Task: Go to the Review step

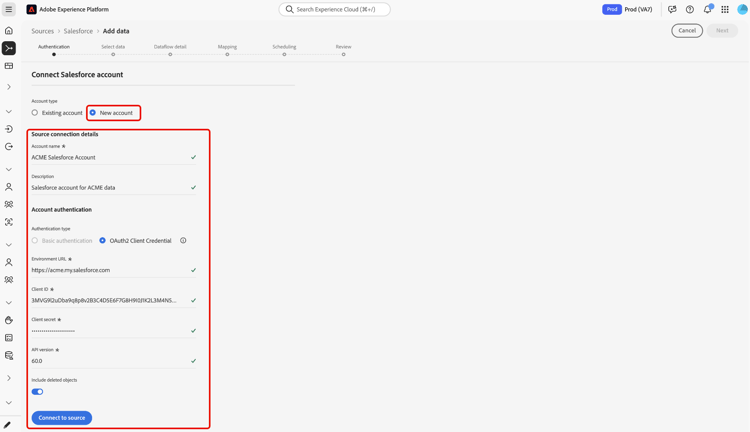Action: click(x=343, y=50)
